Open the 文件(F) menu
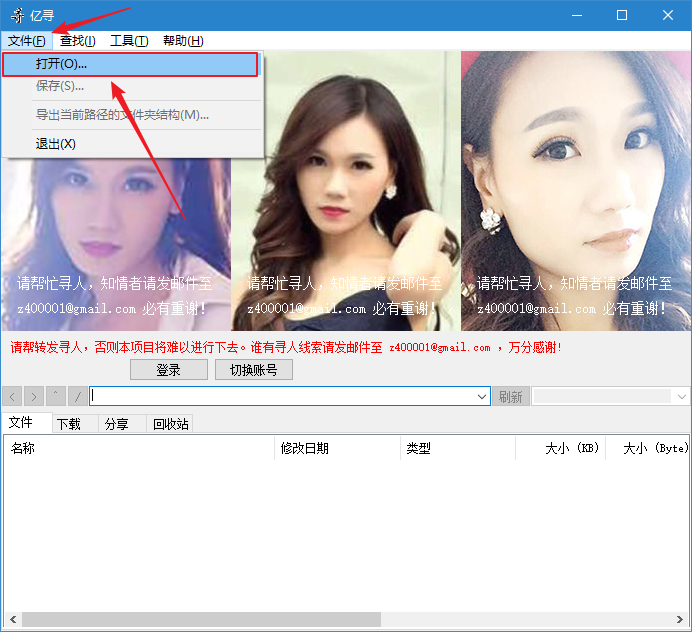The height and width of the screenshot is (632, 692). [26, 41]
